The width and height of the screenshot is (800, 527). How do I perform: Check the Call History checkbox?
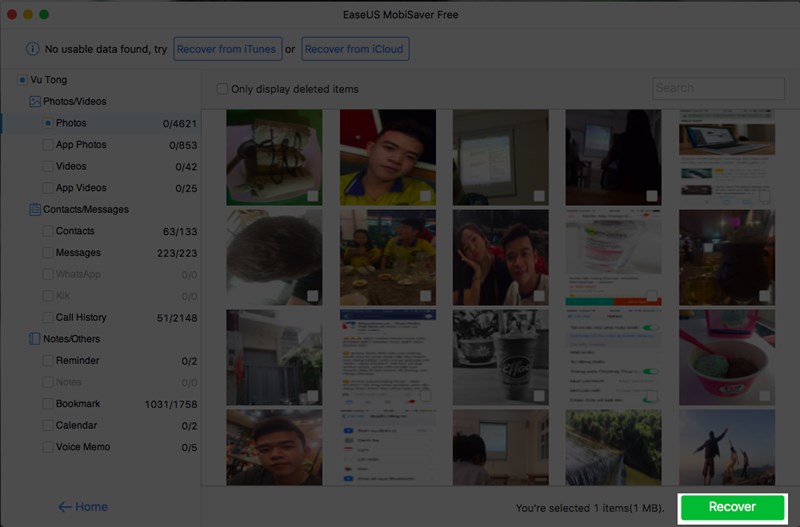click(47, 317)
